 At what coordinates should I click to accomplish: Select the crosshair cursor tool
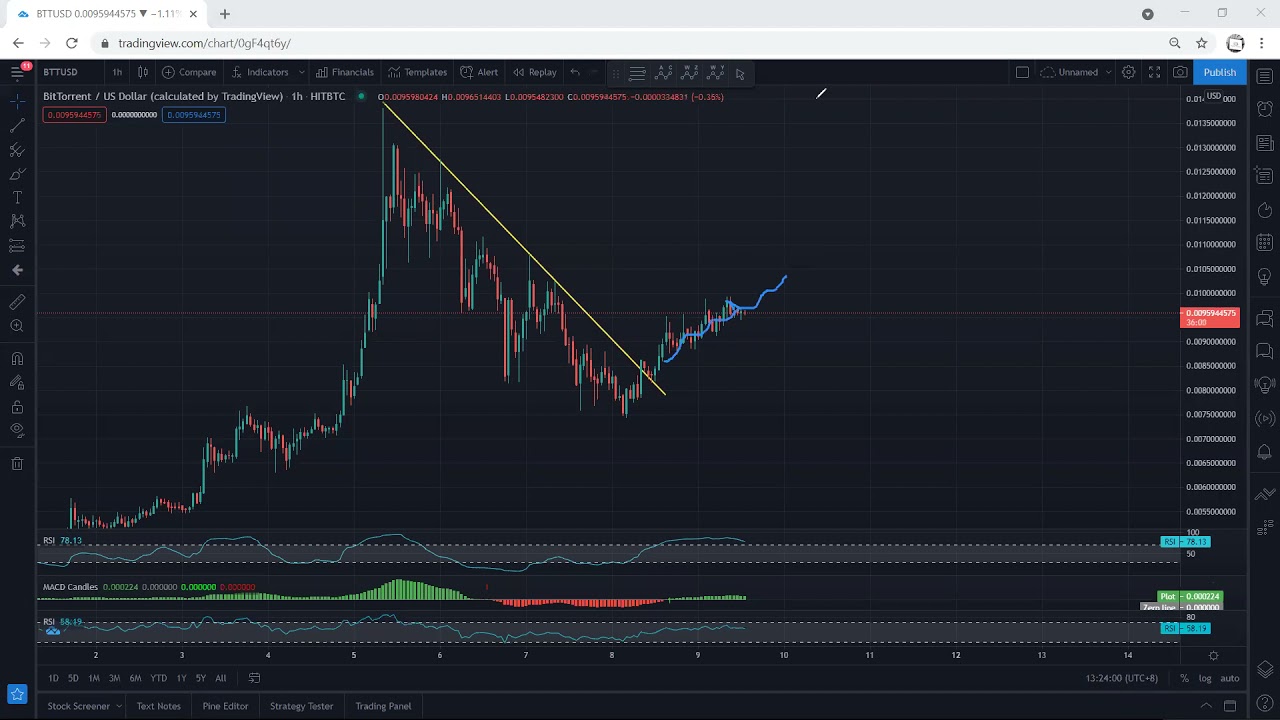[17, 100]
